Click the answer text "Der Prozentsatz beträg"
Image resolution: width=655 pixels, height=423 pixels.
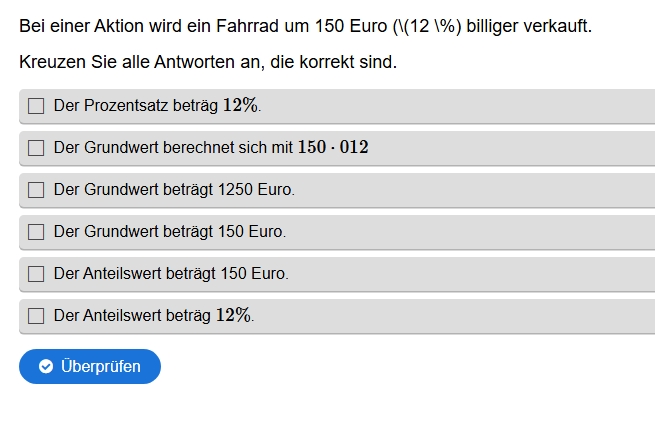pos(136,106)
